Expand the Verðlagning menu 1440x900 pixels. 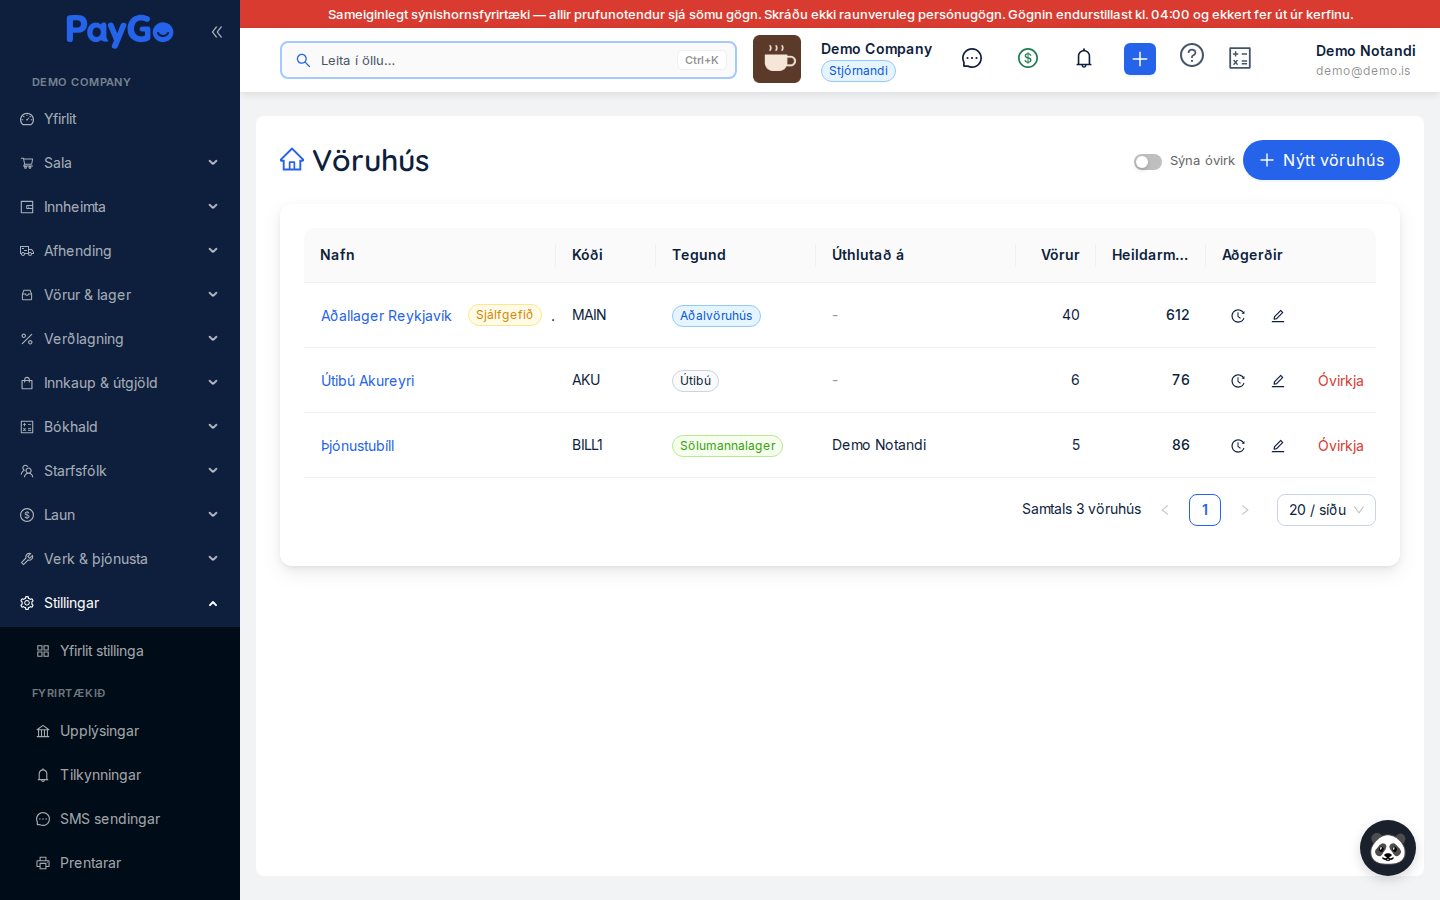tap(120, 339)
